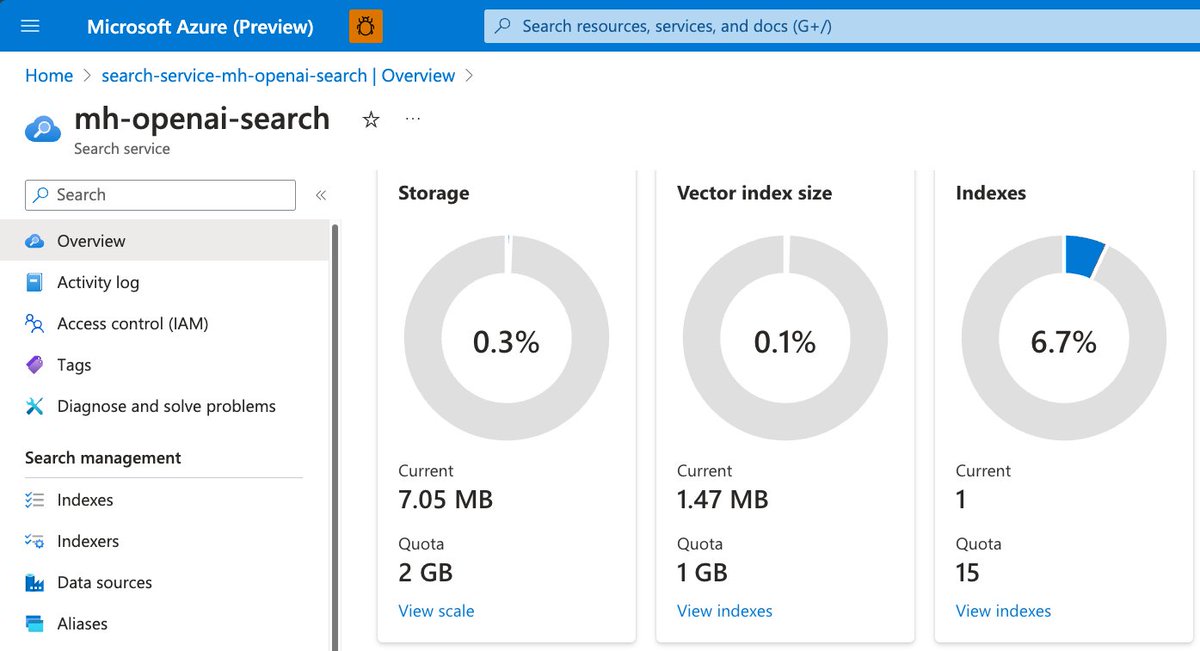Click the blue segment of Indexes donut
This screenshot has height=651, width=1200.
(x=1085, y=255)
